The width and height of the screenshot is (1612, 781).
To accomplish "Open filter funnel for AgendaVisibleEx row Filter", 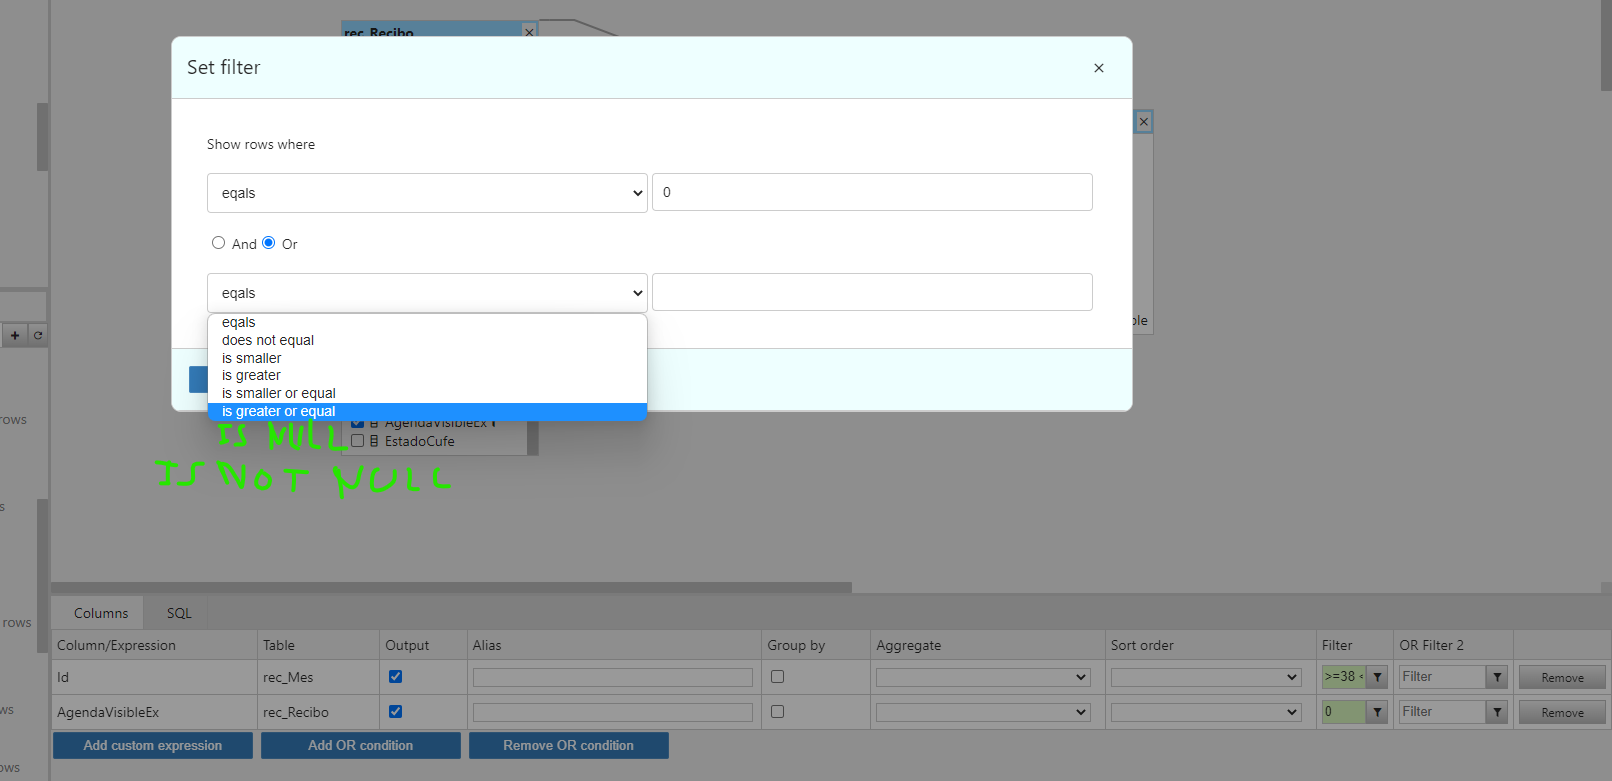I will (x=1377, y=712).
